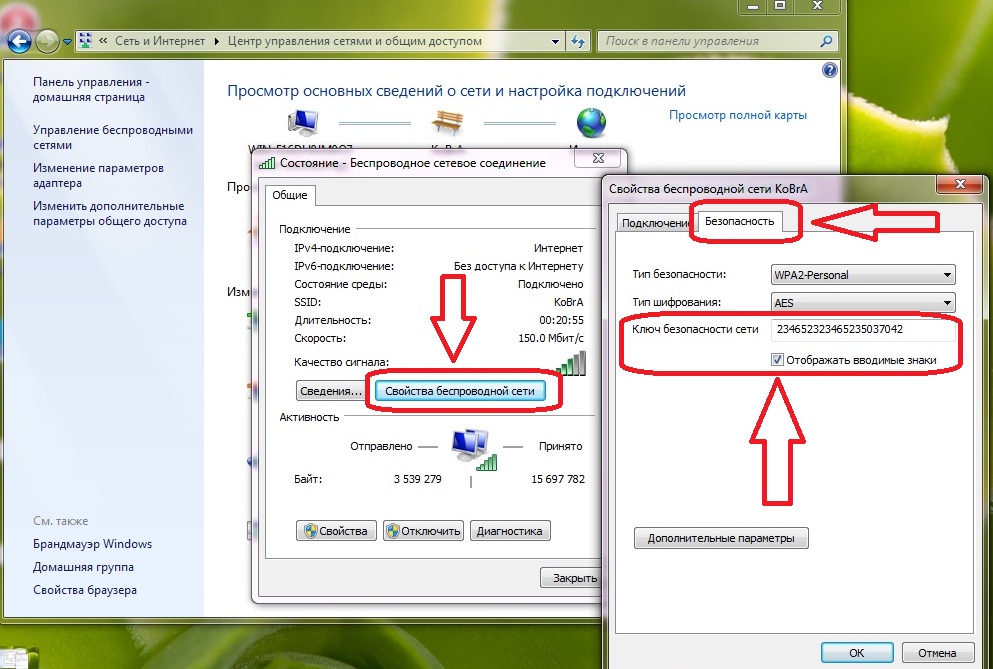
Task: Click the 'Свойства беспроводной сети' button
Action: (459, 391)
